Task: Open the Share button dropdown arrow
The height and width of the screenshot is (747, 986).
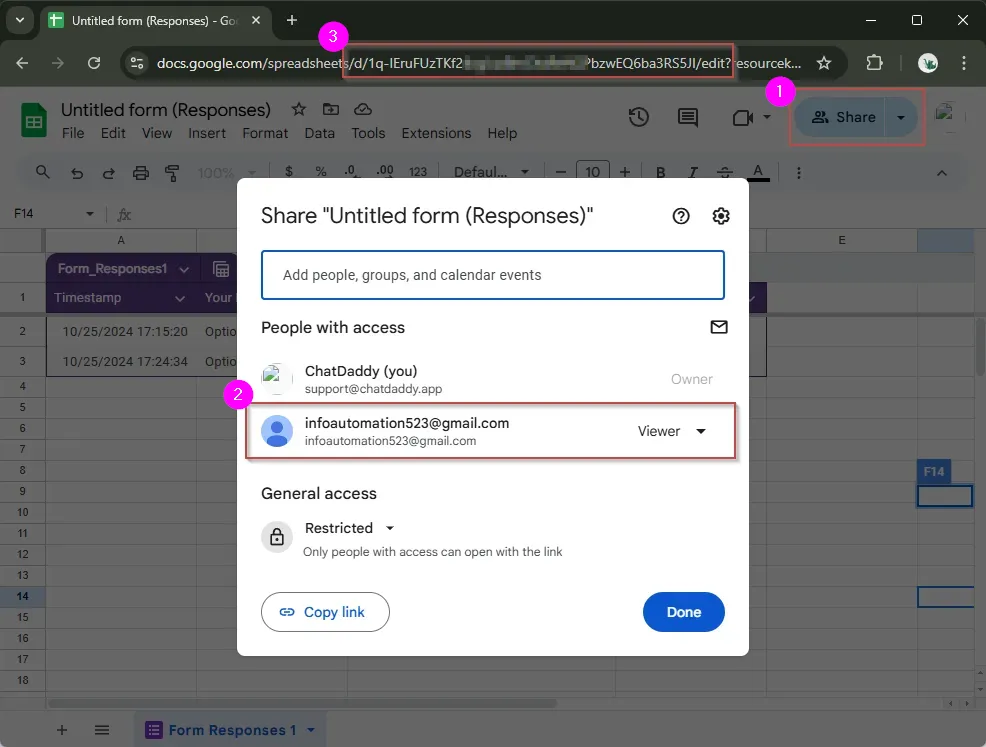Action: pos(901,117)
